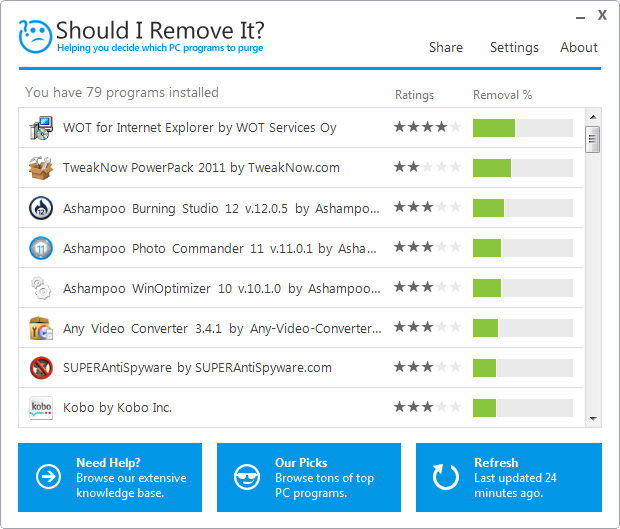Screen dimensions: 620x529
Task: Open the Need Help knowledge base button
Action: (x=110, y=477)
